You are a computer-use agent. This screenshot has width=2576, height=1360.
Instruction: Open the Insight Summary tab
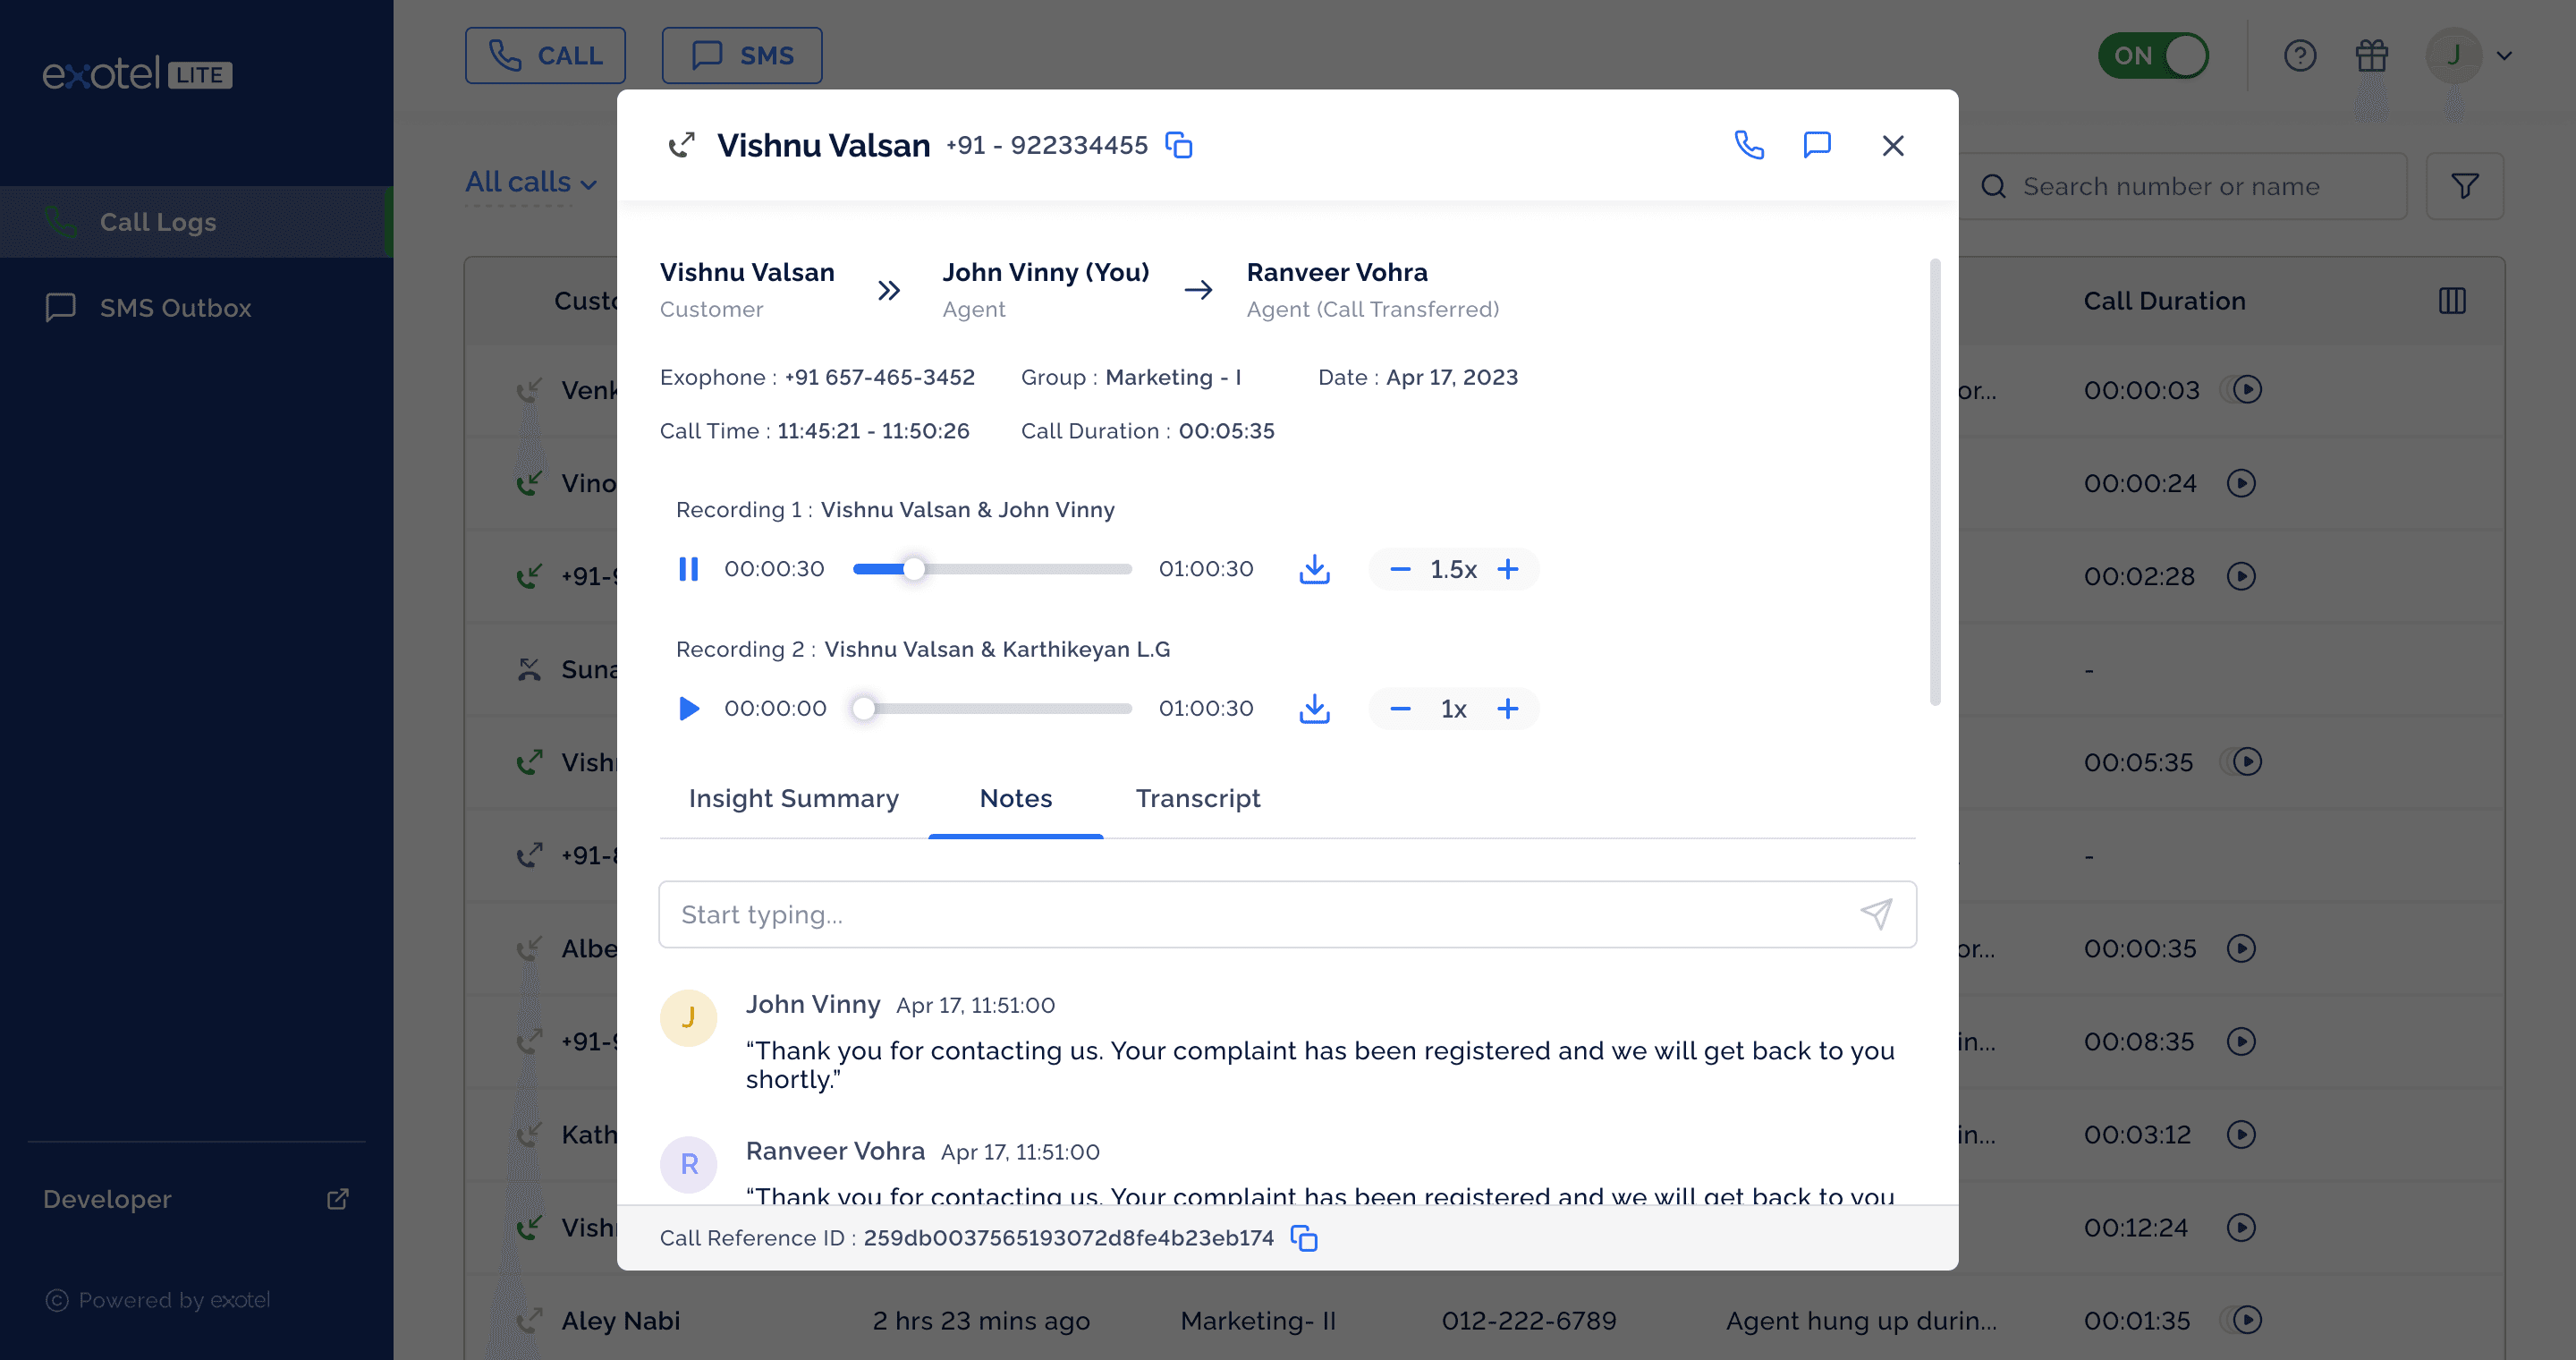(794, 798)
